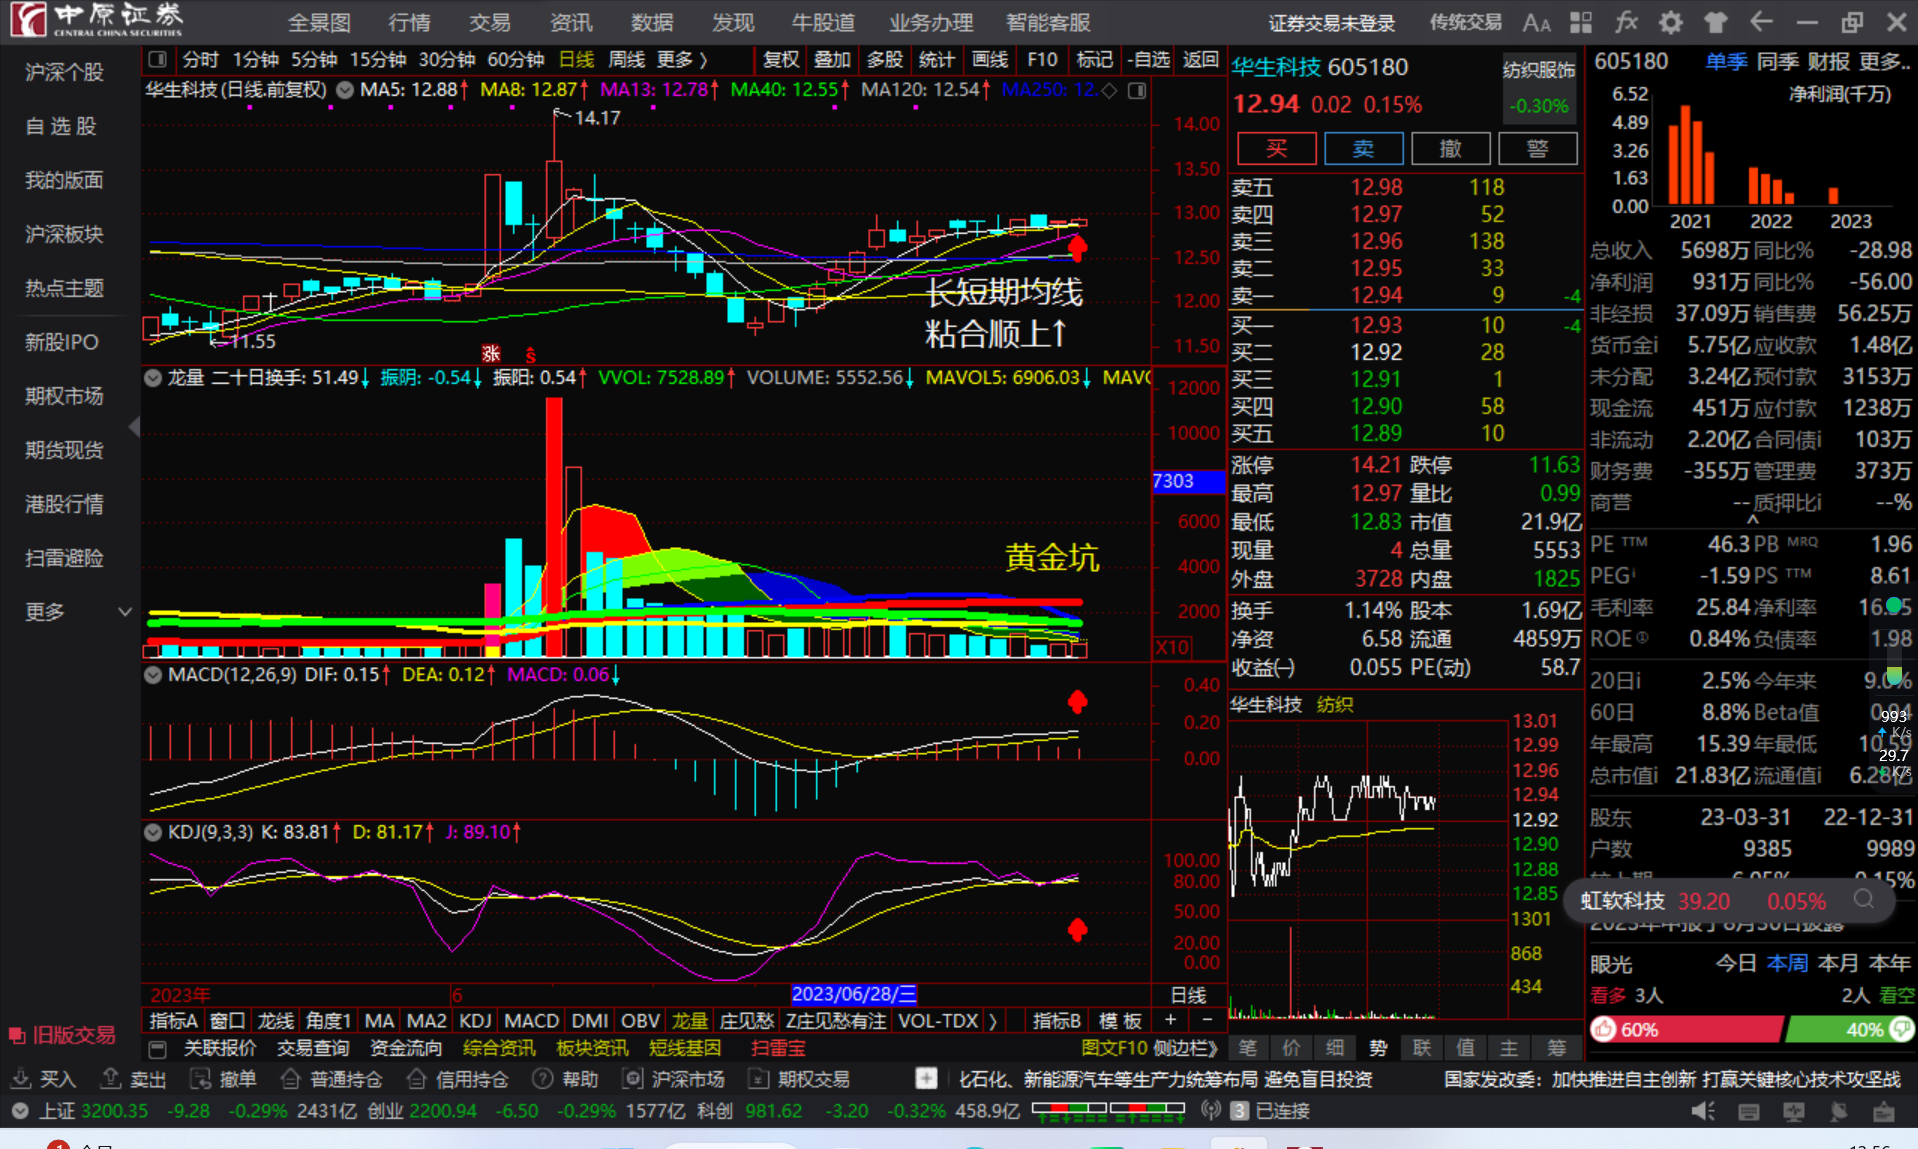The image size is (1918, 1149).
Task: Expand the 侧边栏 sidebar toggle
Action: [x=1184, y=1049]
